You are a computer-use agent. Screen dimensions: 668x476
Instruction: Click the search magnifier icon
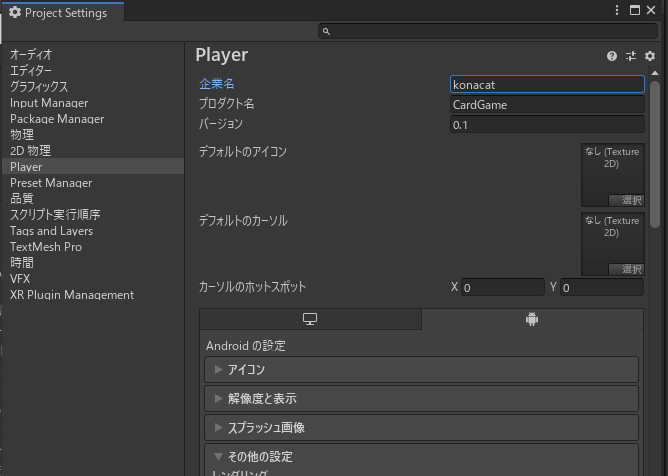point(326,32)
